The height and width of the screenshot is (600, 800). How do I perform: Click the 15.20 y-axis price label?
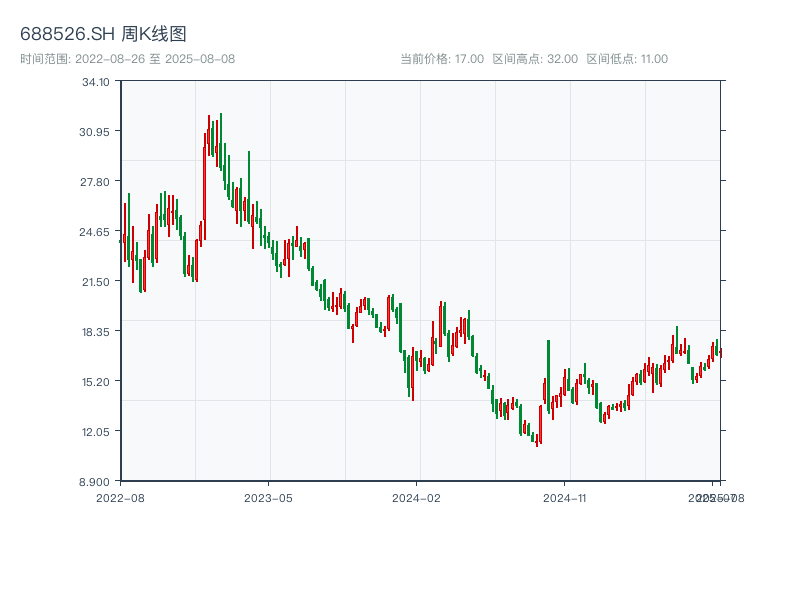[x=96, y=382]
